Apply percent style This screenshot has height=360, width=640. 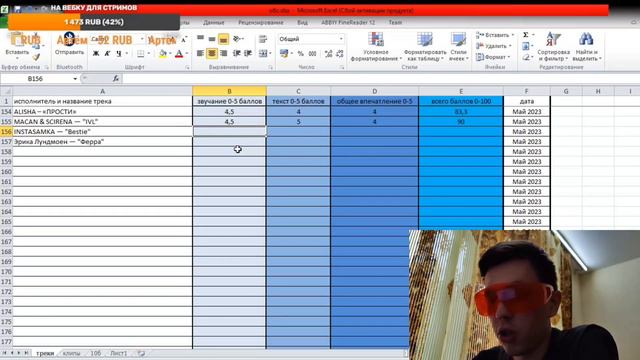300,53
